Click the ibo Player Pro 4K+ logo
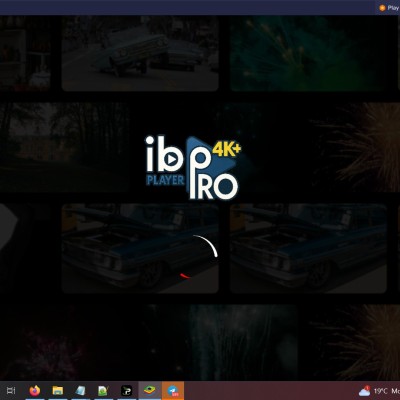This screenshot has height=400, width=400. click(193, 167)
